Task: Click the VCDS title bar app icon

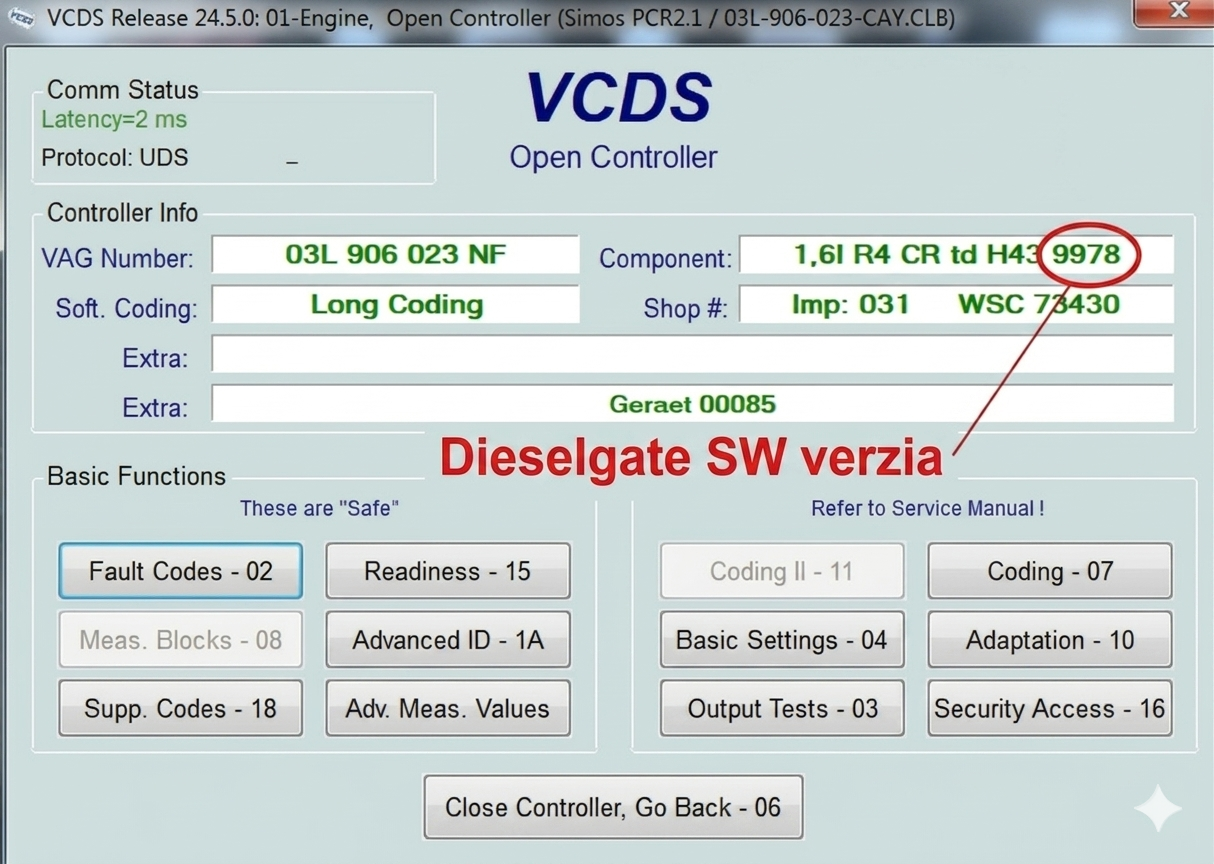Action: 20,18
